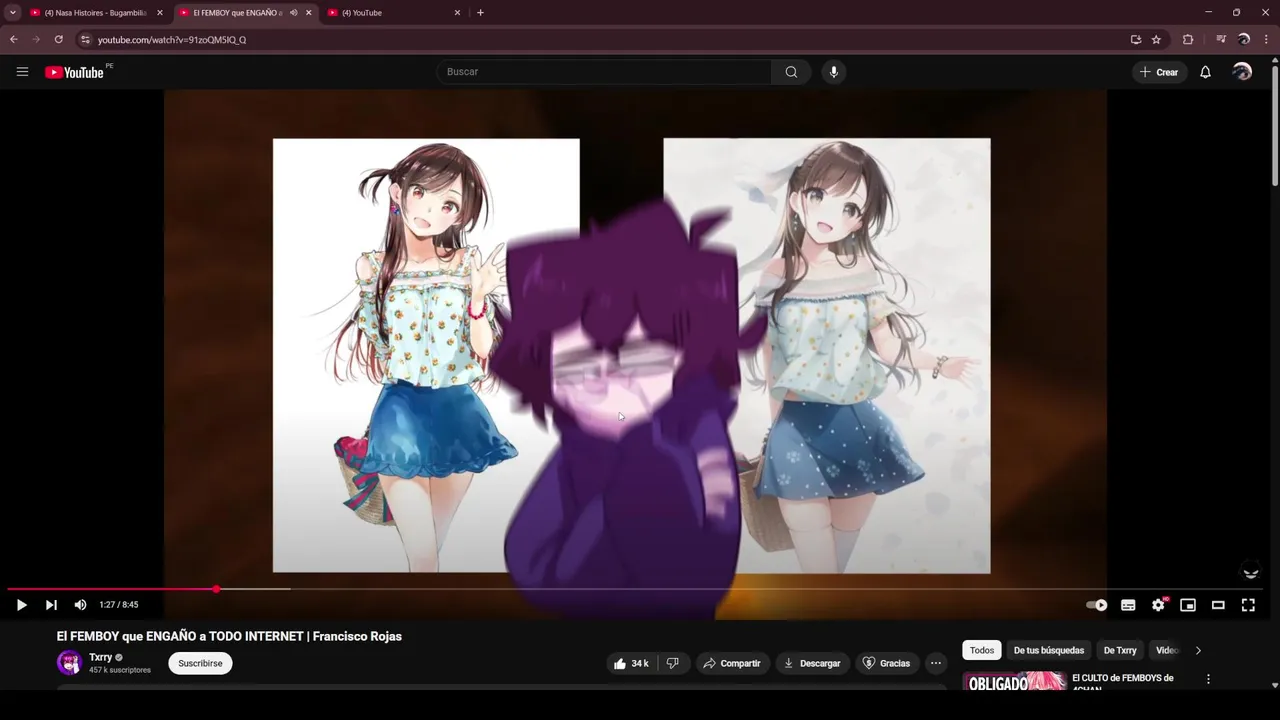Enter full screen mode
Screen dimensions: 1280x720
point(1248,605)
